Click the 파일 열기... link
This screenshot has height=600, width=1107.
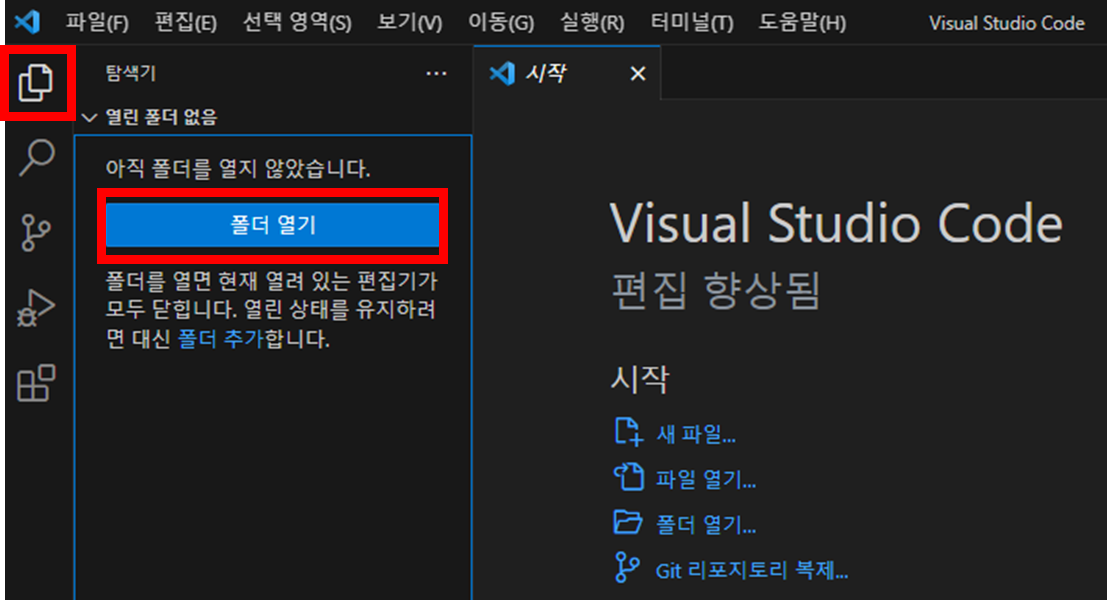click(706, 479)
